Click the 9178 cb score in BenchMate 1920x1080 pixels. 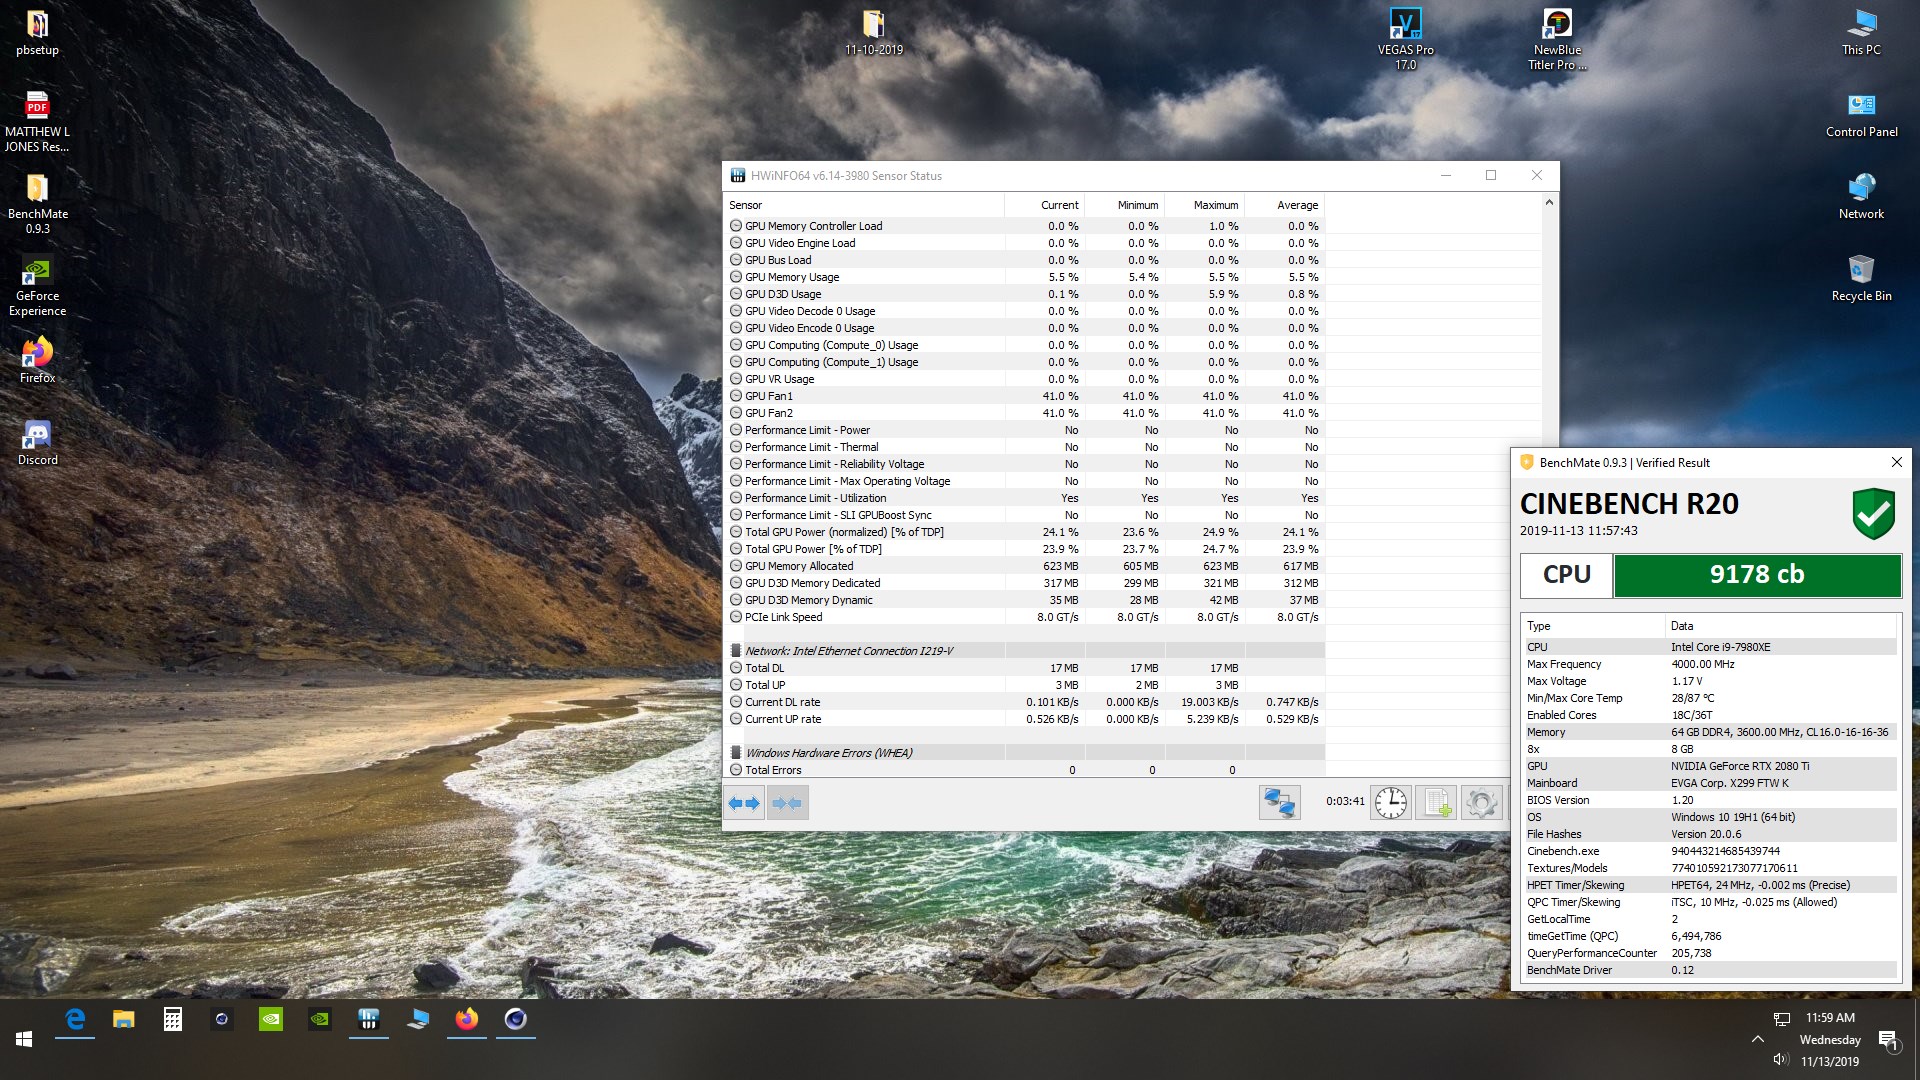(x=1757, y=575)
